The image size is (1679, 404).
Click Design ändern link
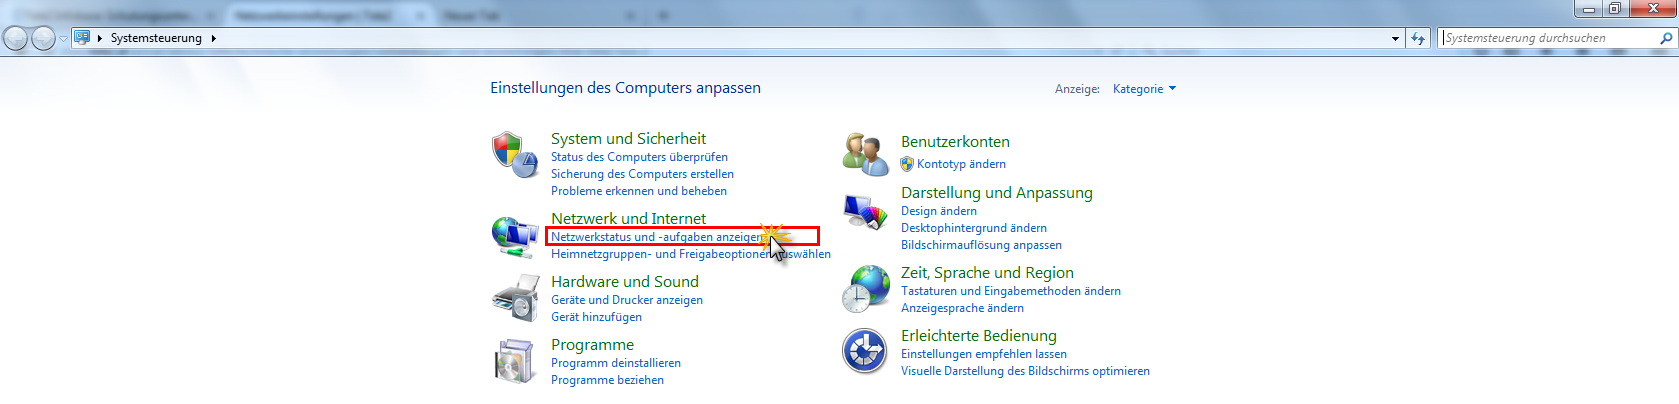(939, 211)
